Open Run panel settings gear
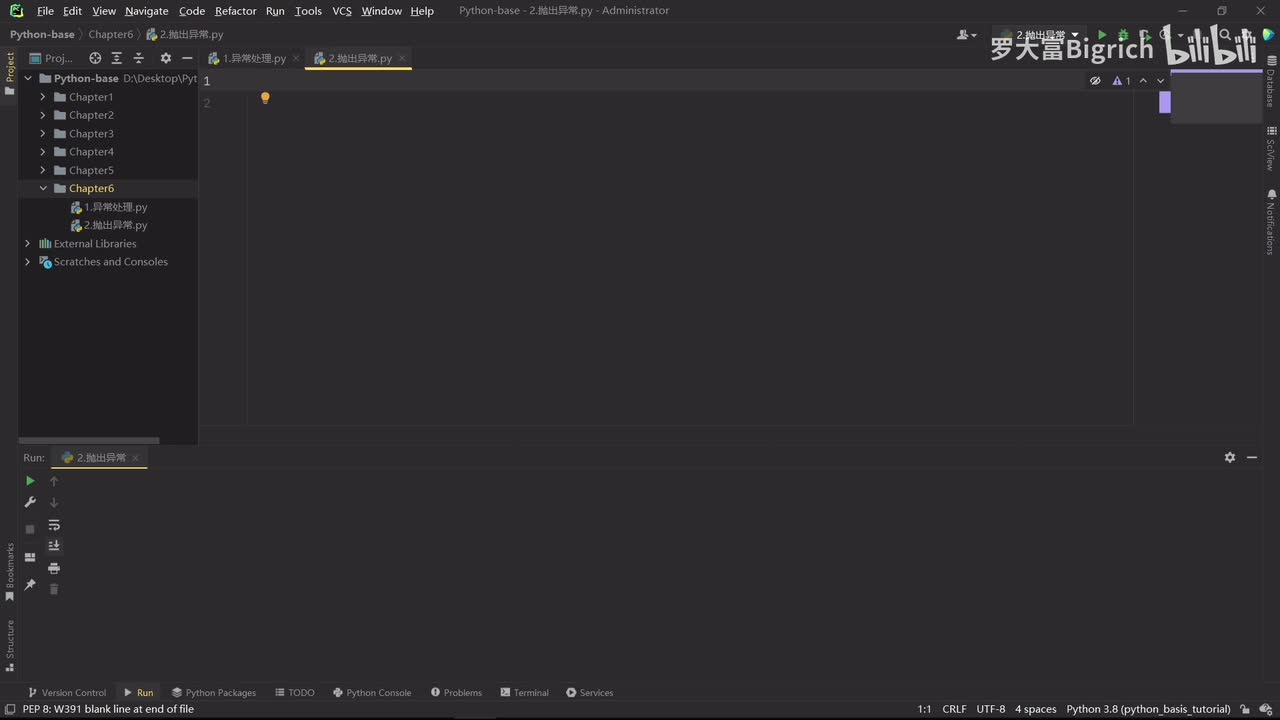This screenshot has height=720, width=1280. point(1230,457)
